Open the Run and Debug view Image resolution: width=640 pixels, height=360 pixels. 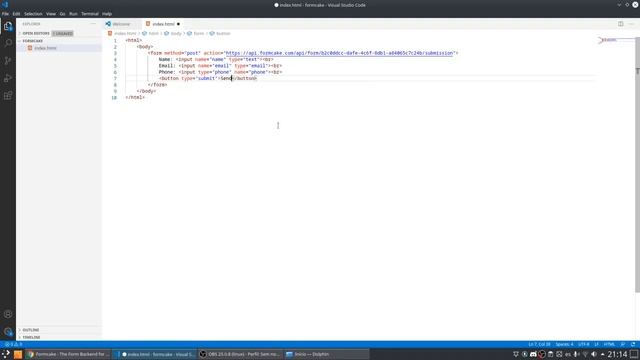[x=8, y=78]
